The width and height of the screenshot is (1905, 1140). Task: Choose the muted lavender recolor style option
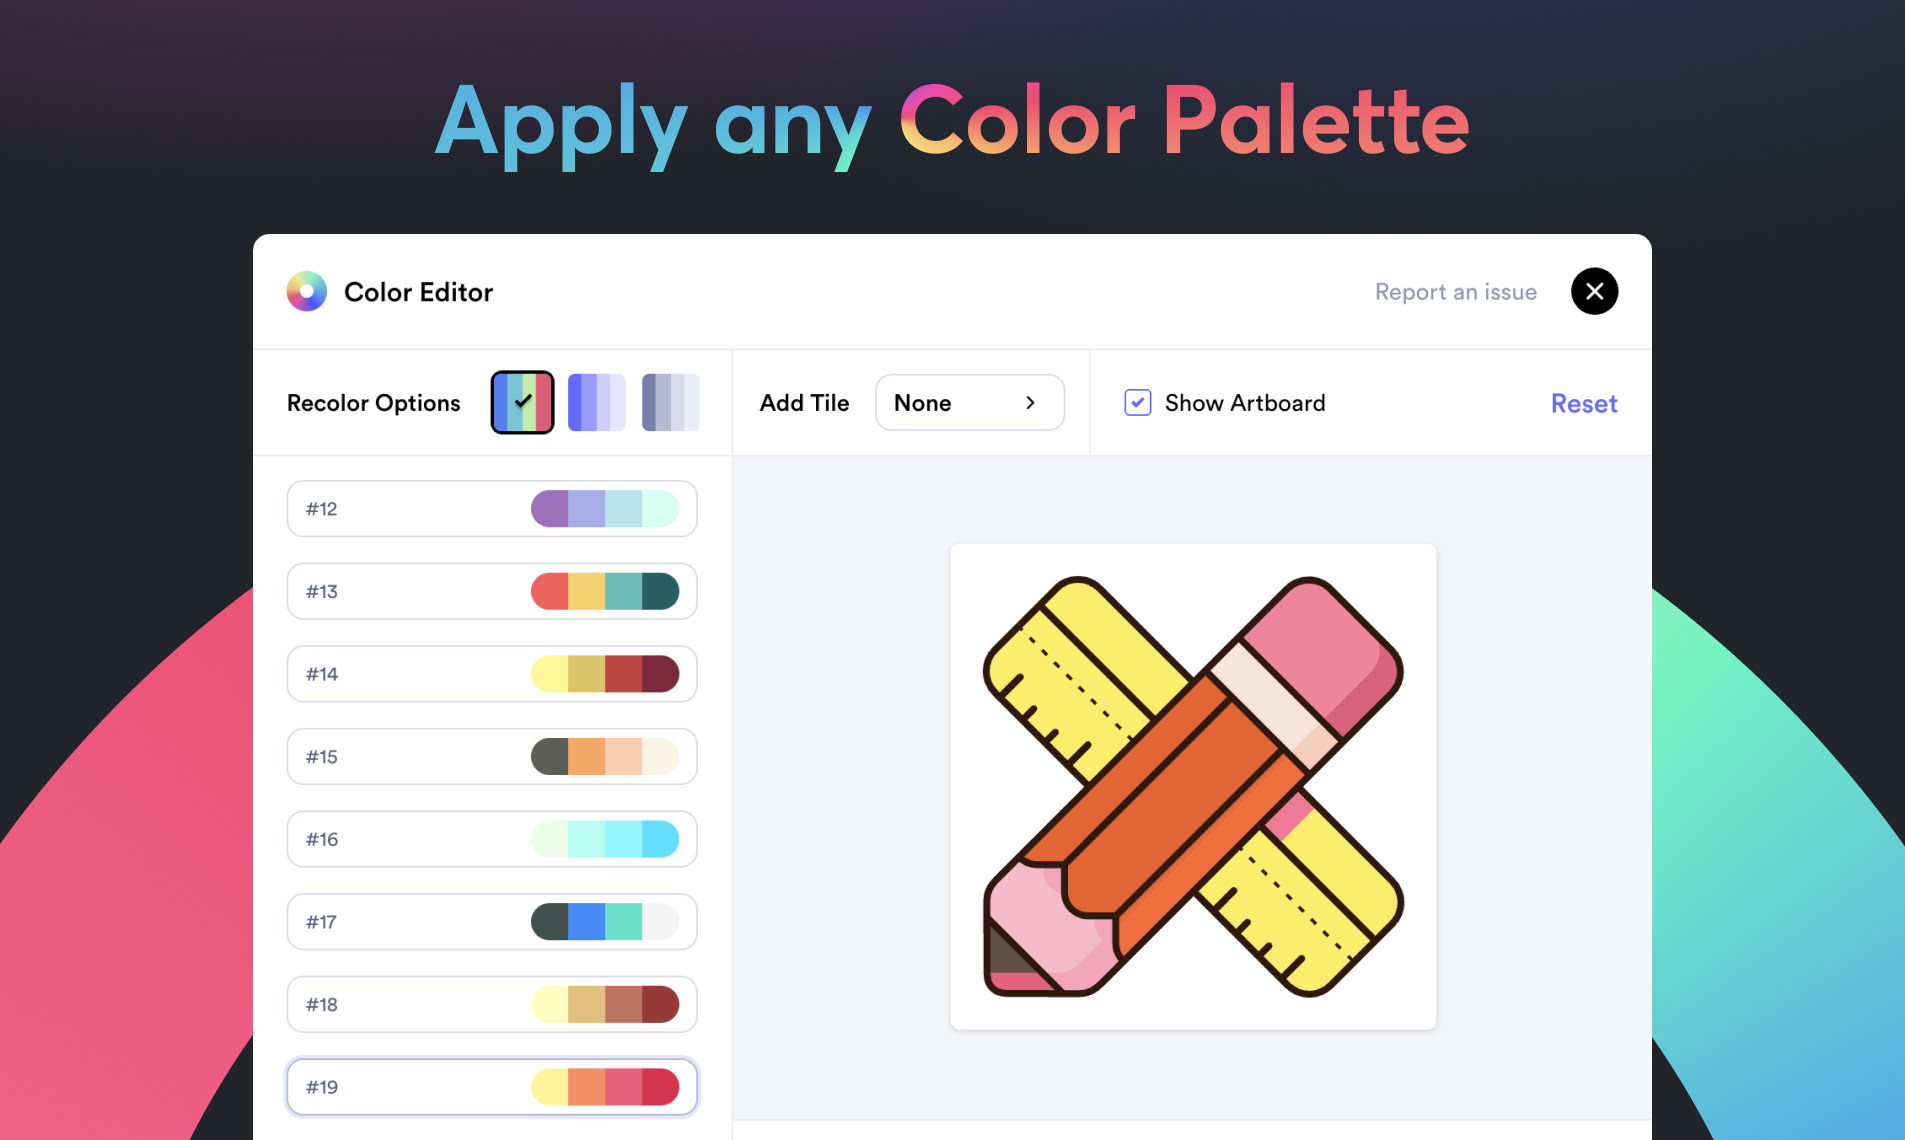coord(670,402)
